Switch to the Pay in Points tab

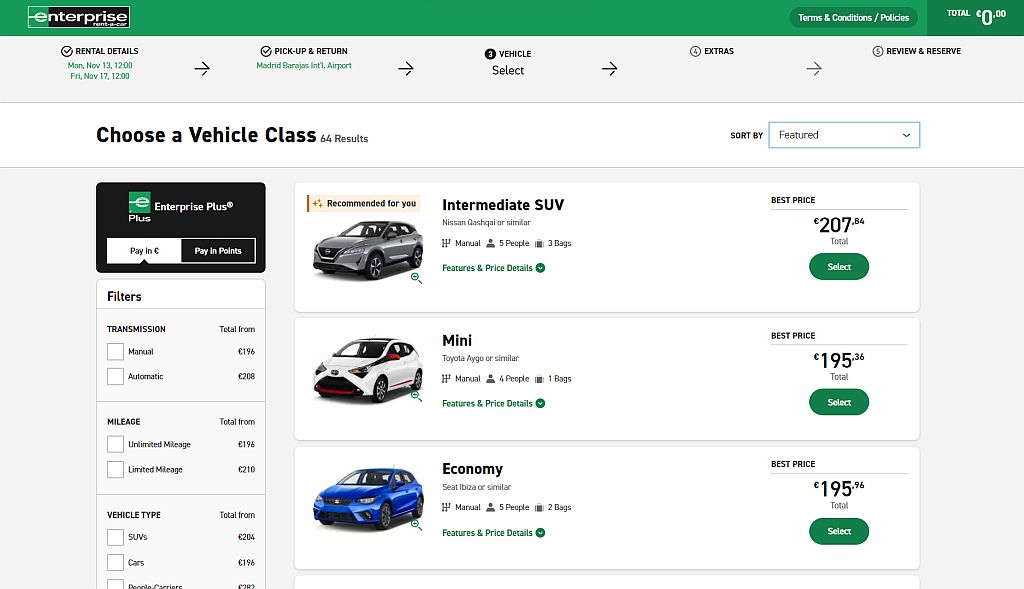(218, 250)
